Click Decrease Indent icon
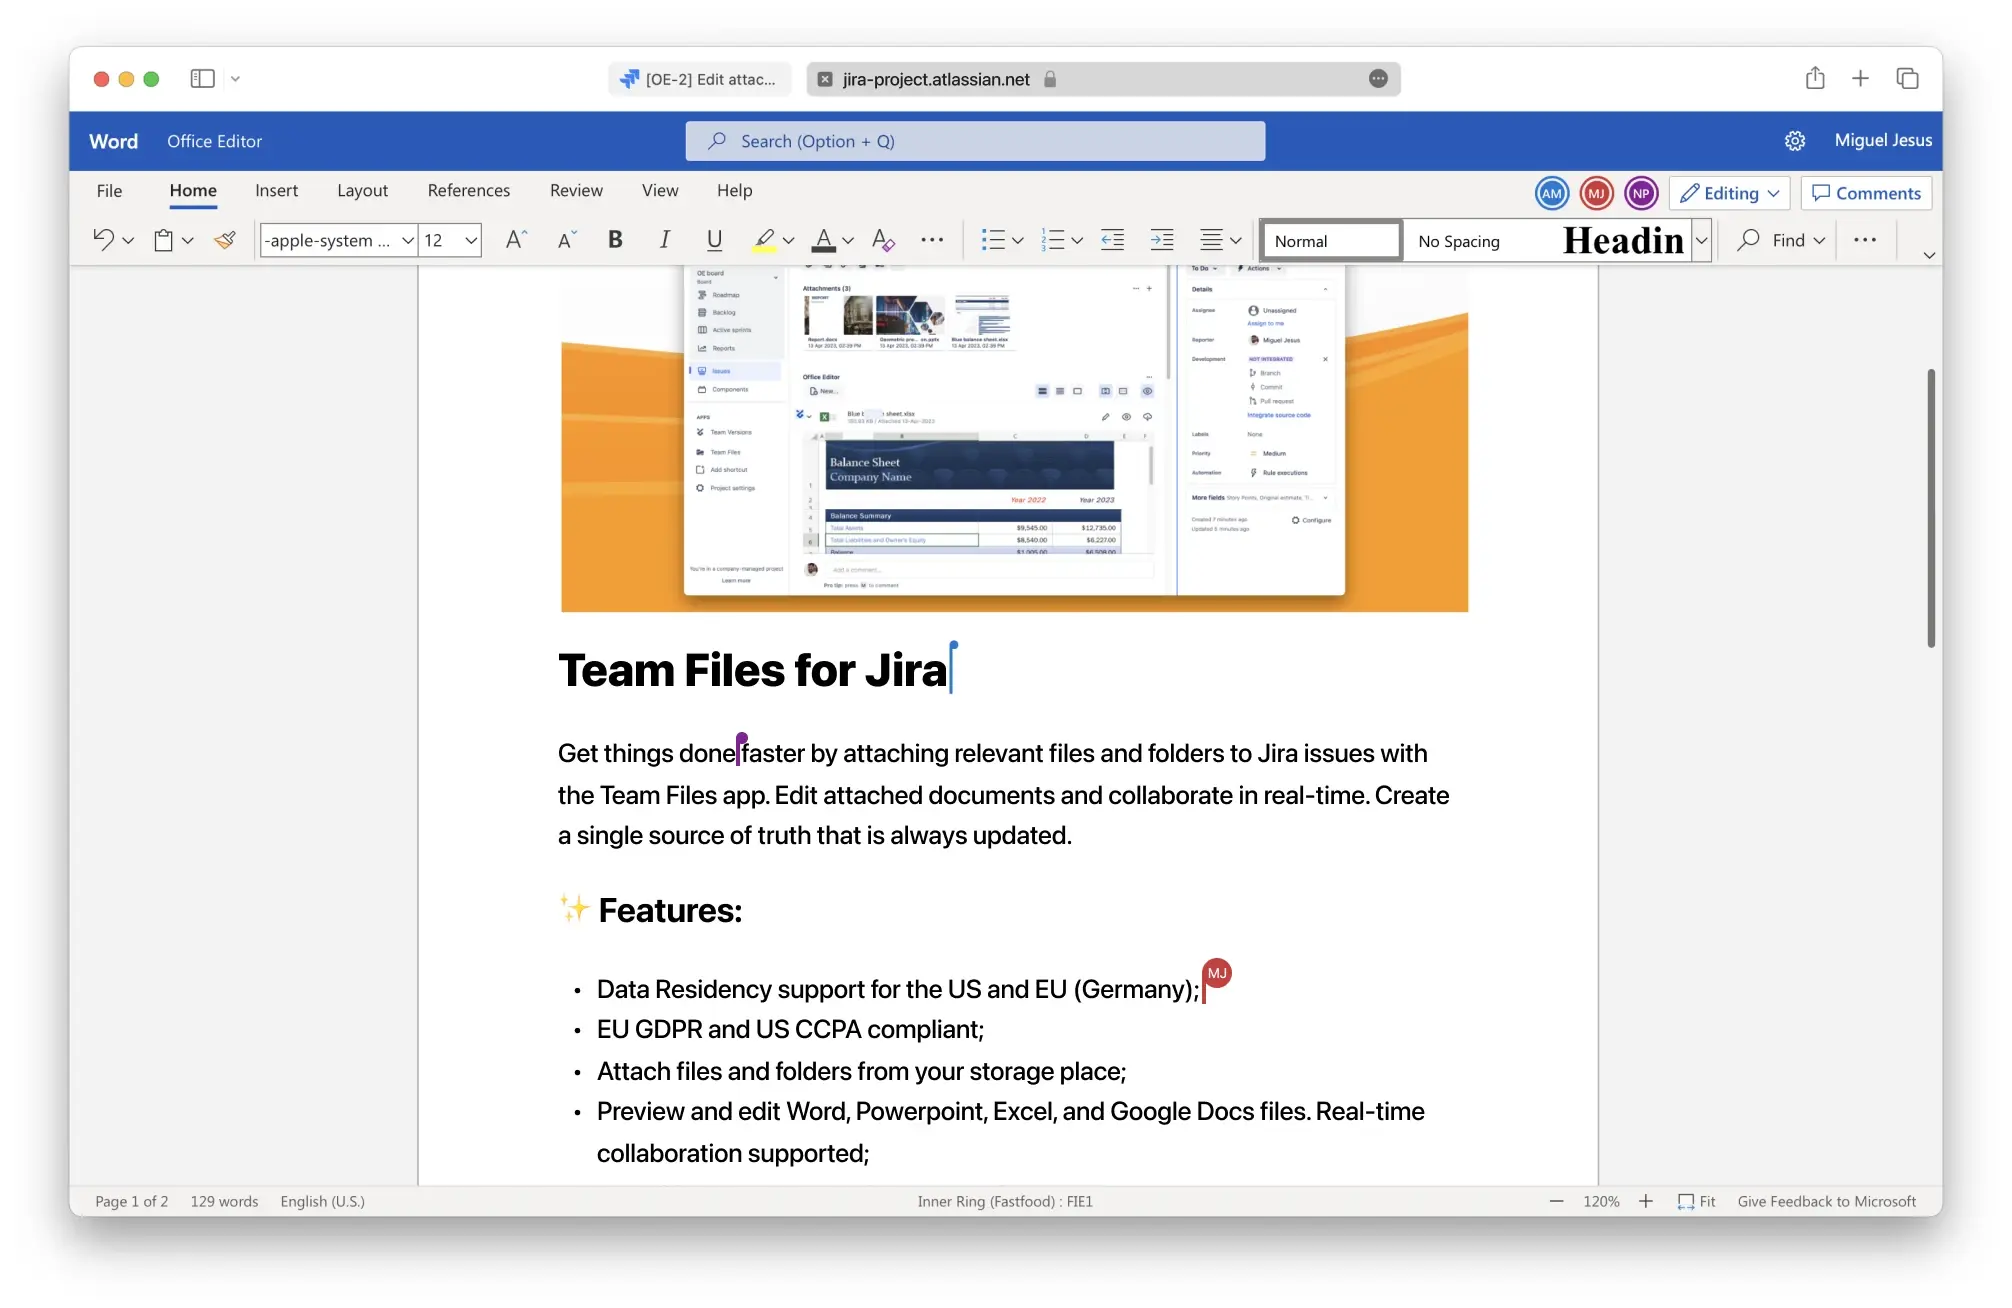The image size is (2012, 1308). pyautogui.click(x=1112, y=240)
